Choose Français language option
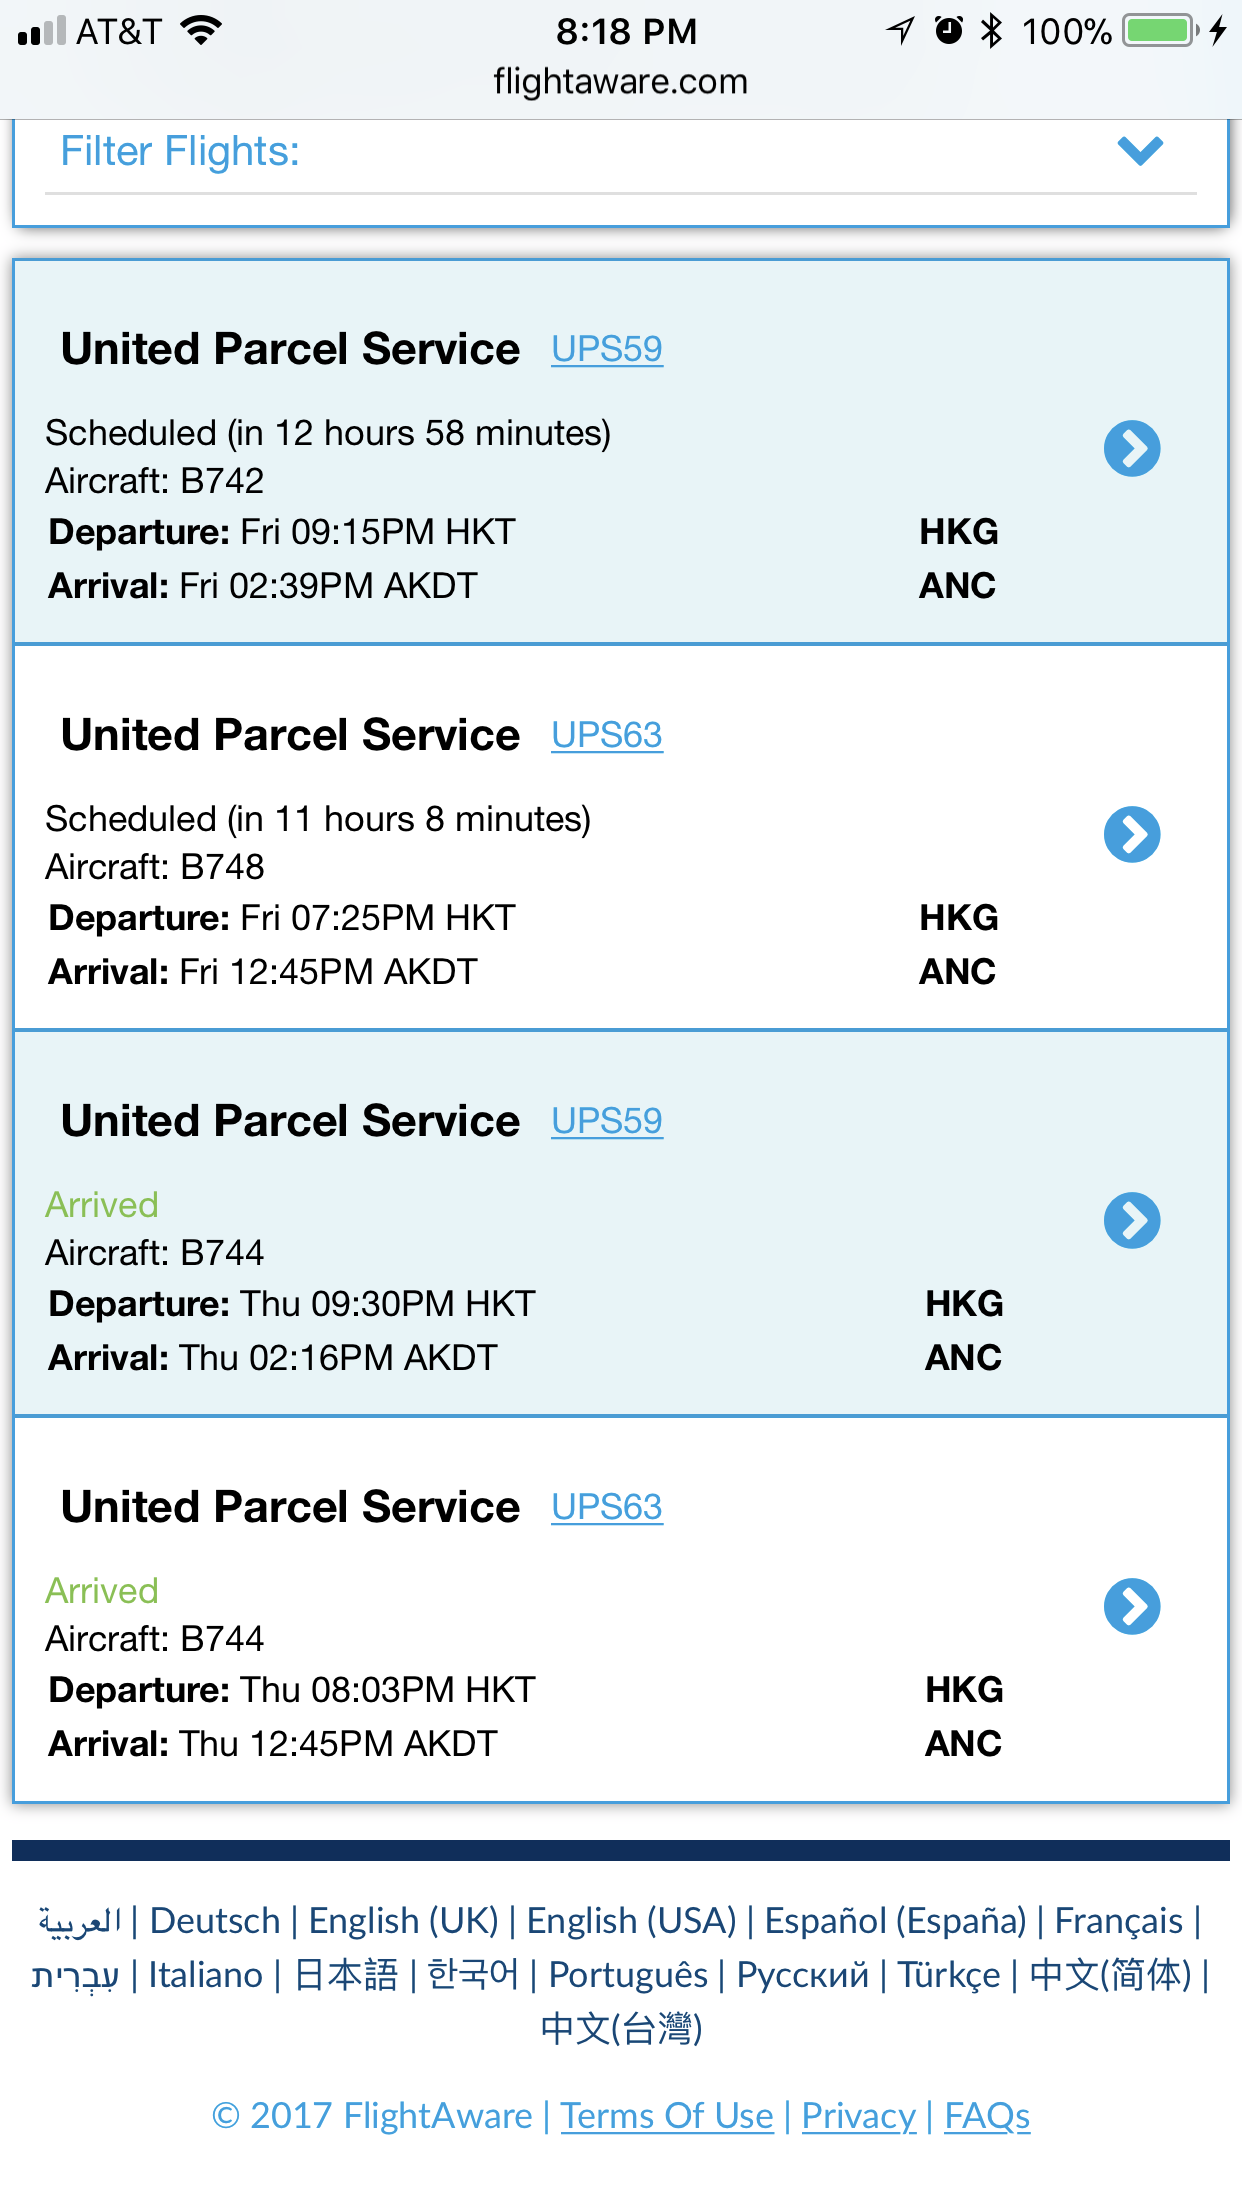1242x2208 pixels. [1118, 1921]
